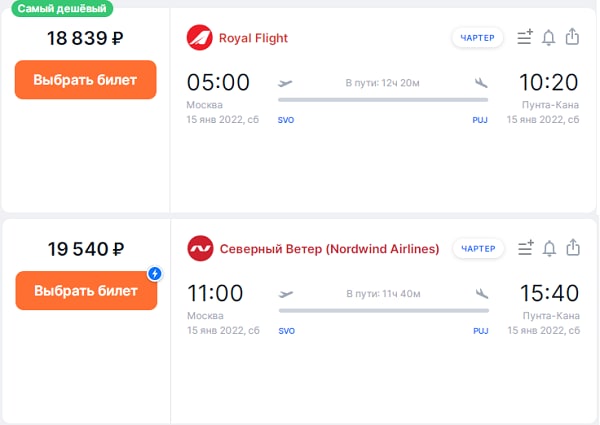This screenshot has width=600, height=425.
Task: Subscribe via bell icon on Royal Flight ticket
Action: (549, 38)
